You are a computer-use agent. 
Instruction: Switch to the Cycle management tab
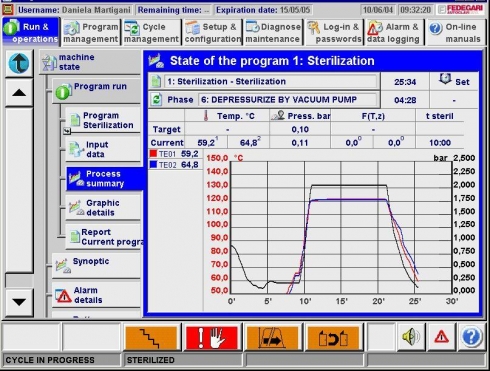coord(151,32)
